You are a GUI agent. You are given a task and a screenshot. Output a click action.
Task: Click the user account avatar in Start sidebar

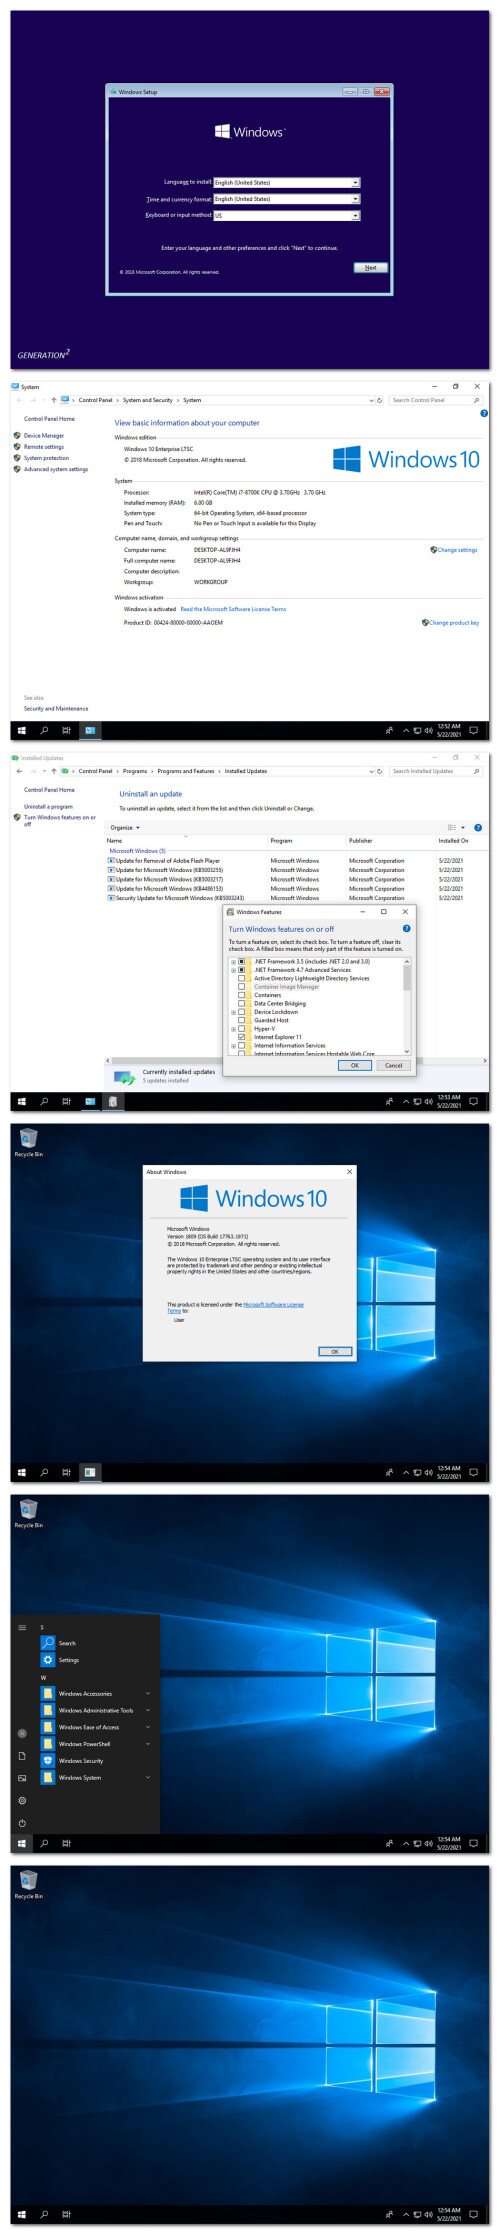tap(22, 1733)
